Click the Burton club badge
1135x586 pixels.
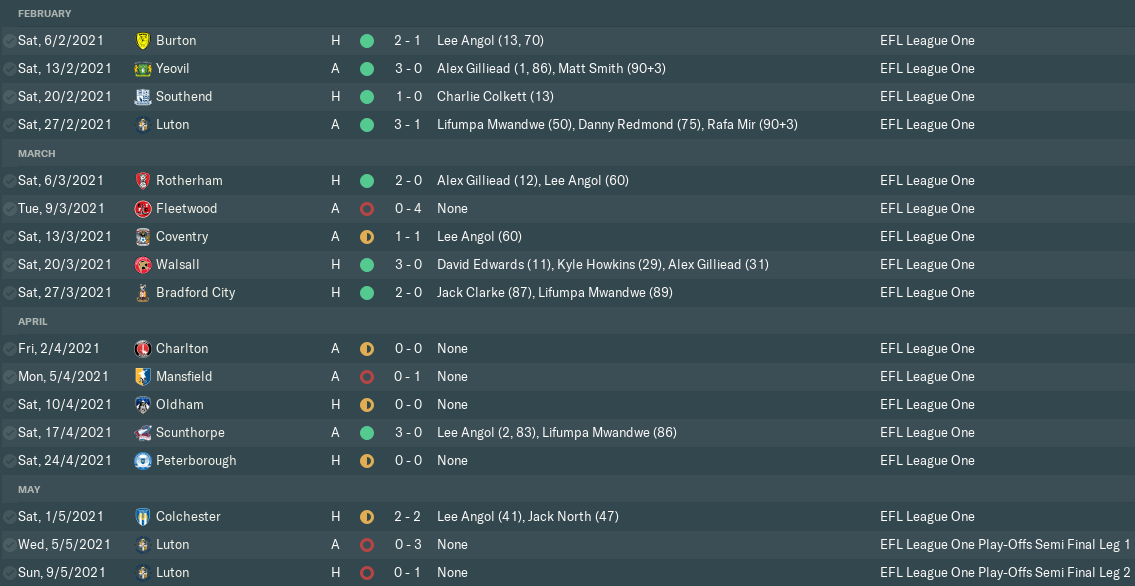pos(142,41)
